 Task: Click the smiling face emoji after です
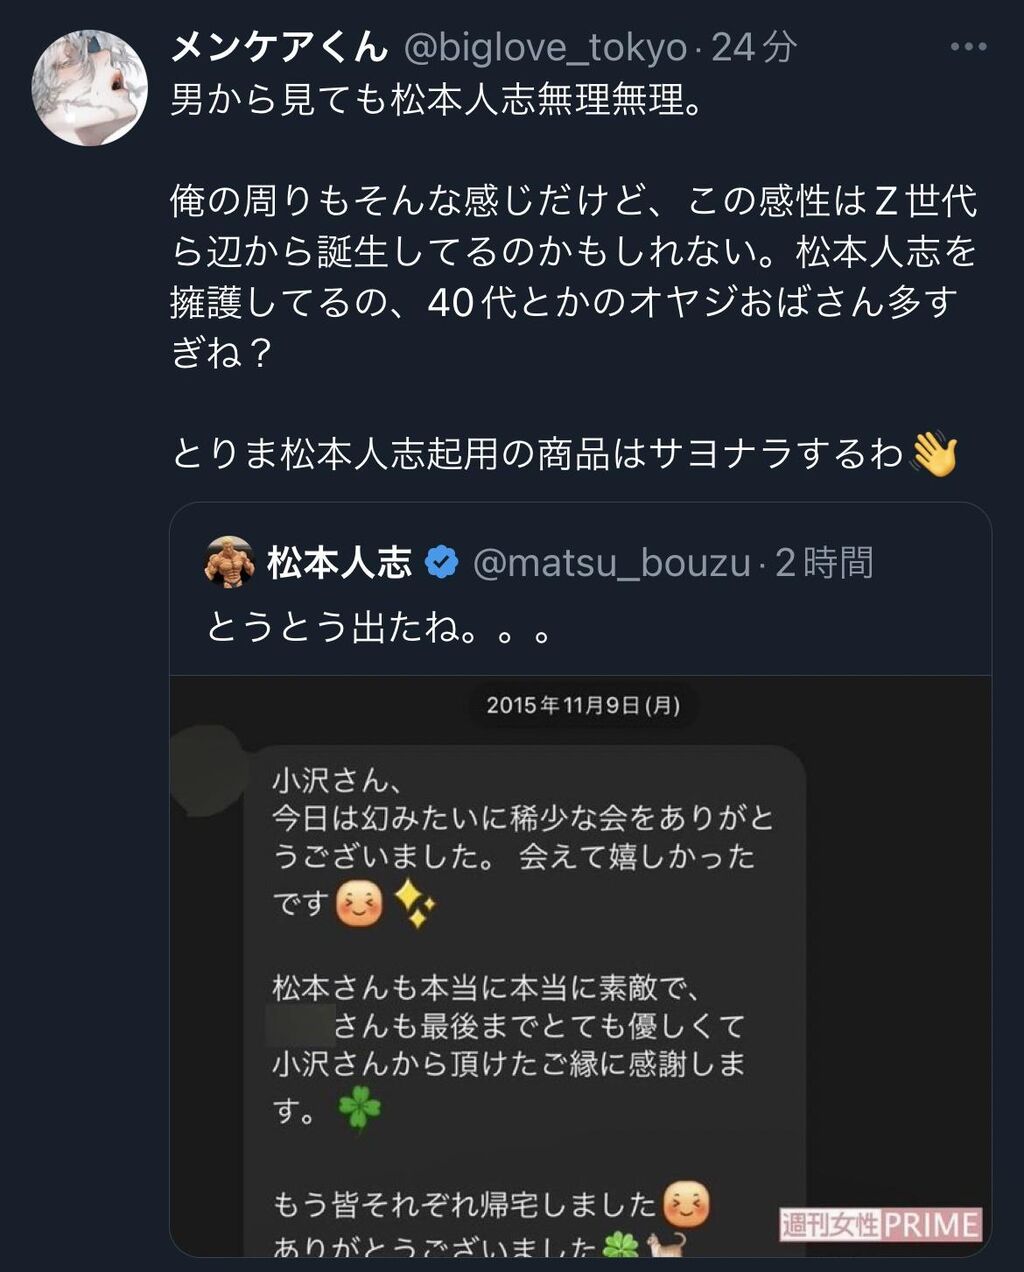pos(359,903)
